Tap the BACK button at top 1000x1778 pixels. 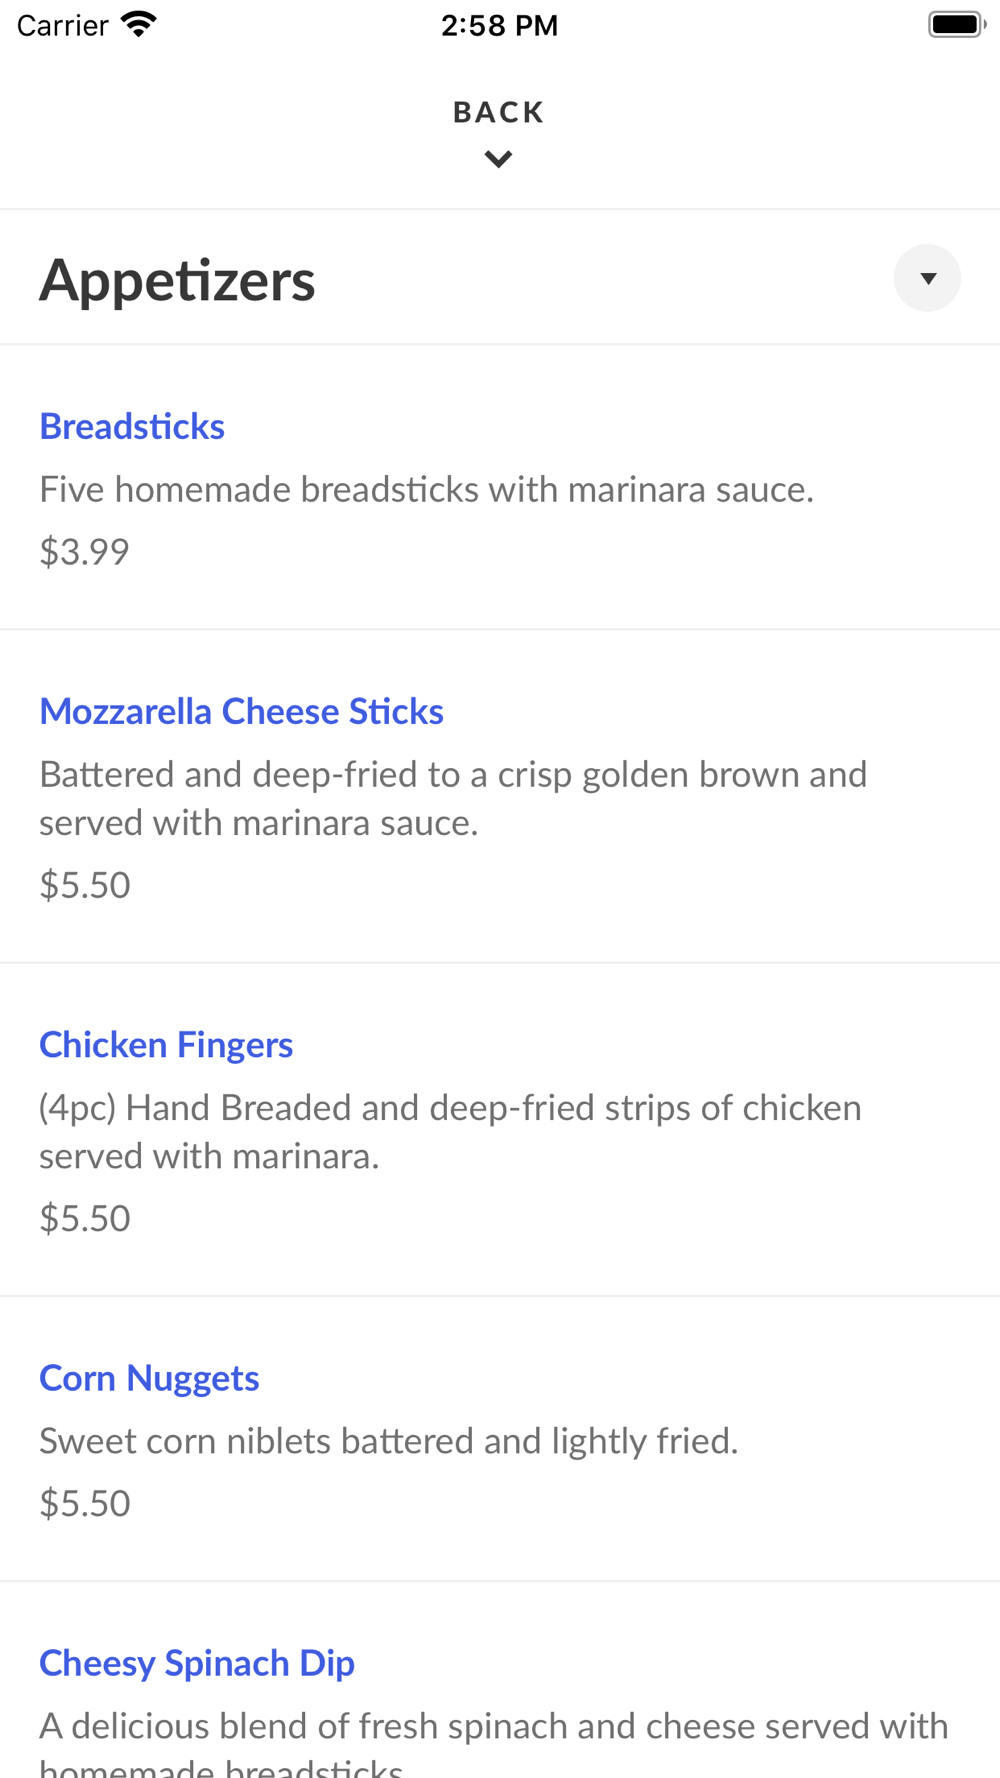(498, 112)
